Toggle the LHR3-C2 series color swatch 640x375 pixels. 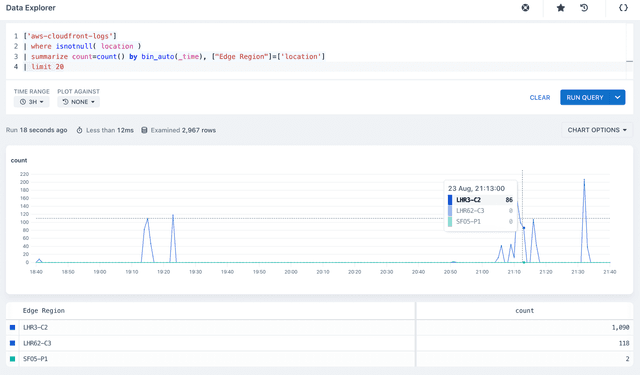click(x=13, y=327)
